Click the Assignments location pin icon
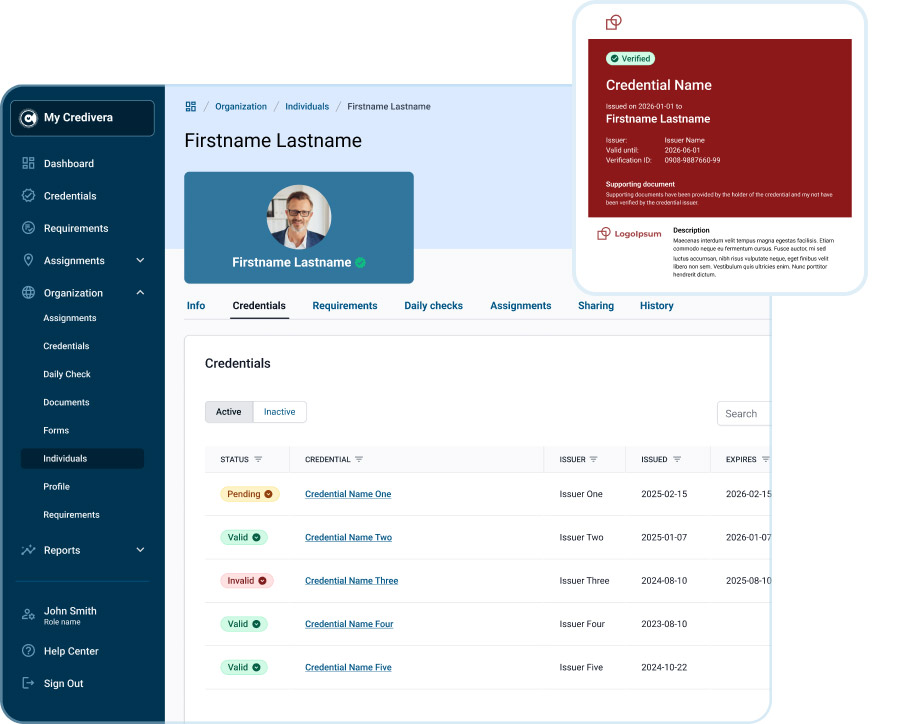The width and height of the screenshot is (905, 724). pyautogui.click(x=28, y=260)
